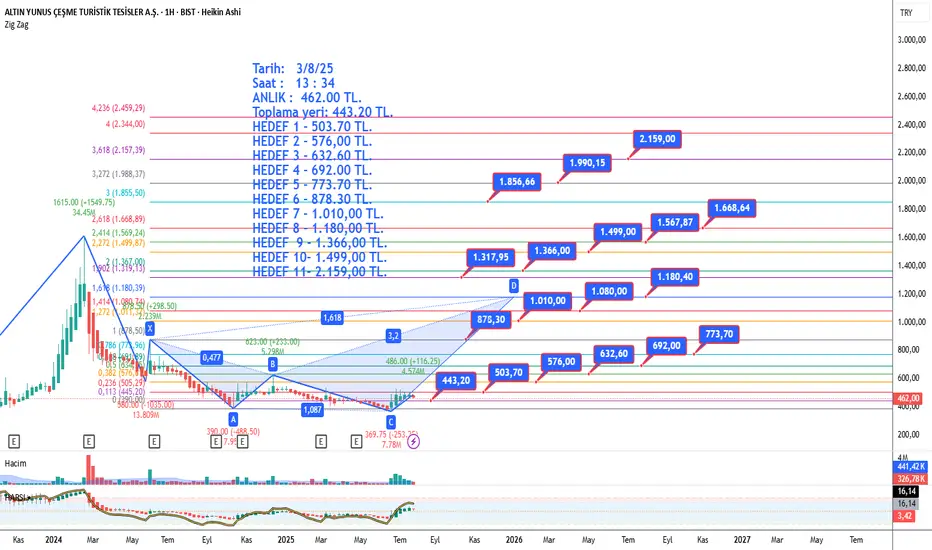Select the 1.668,64 price callout
This screenshot has height=550, width=932.
(x=732, y=208)
